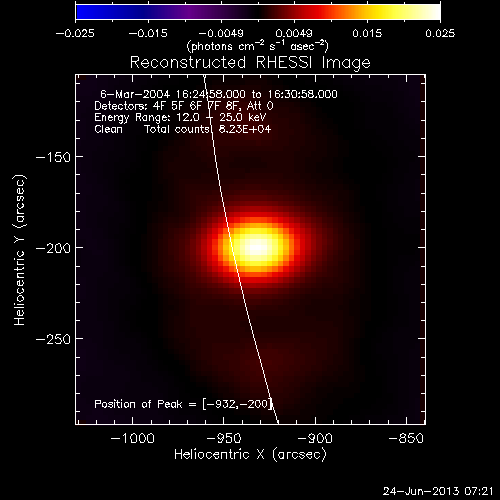
Task: Click the 'Heliocentric Y (arcsec)' axis label
Action: coord(20,250)
